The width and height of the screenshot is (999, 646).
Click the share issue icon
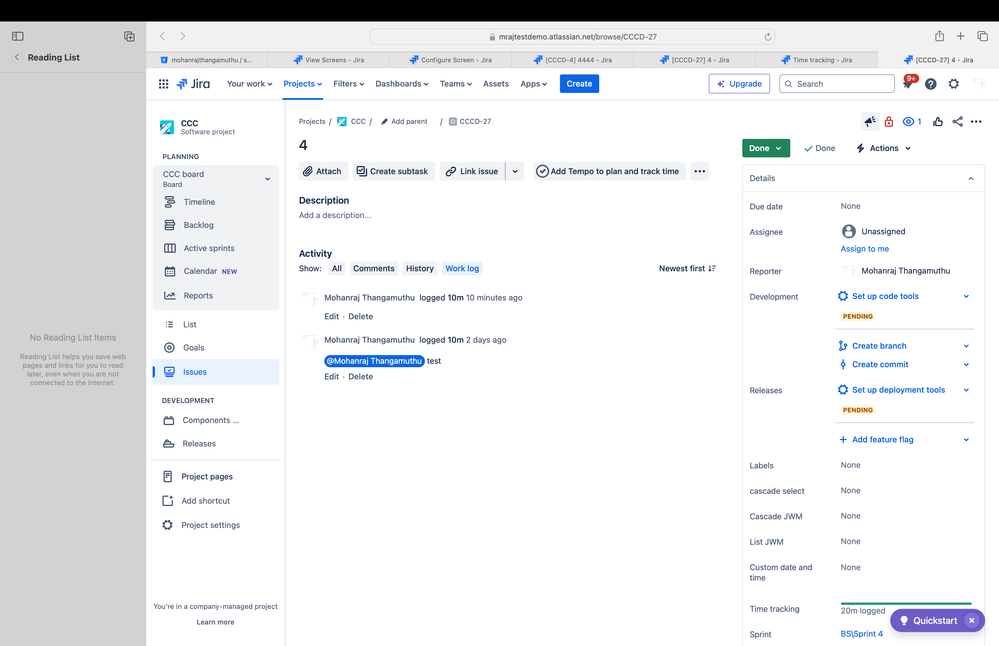(957, 121)
